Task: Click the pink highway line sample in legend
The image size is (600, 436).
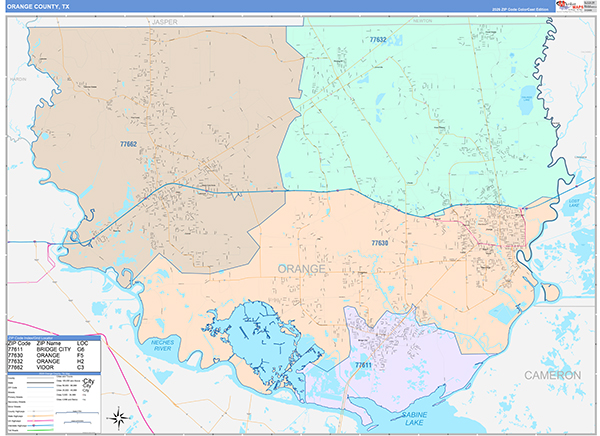Action: click(x=40, y=421)
